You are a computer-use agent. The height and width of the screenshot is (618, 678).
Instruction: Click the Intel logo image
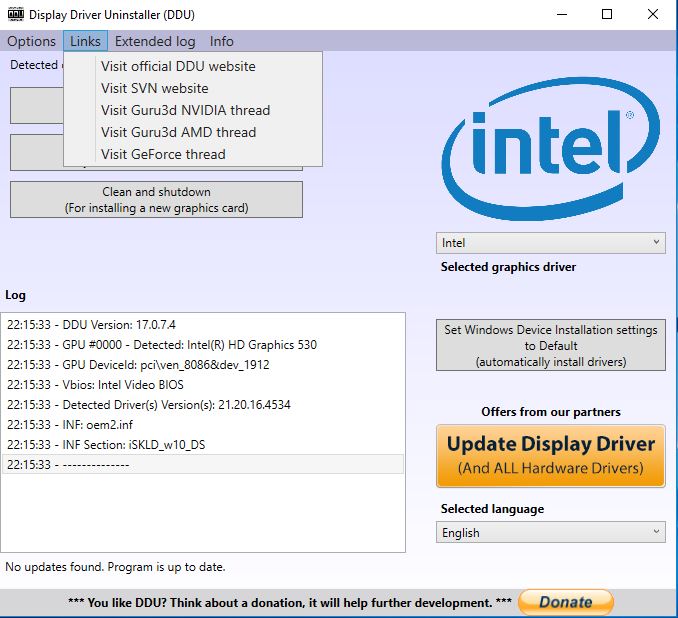pyautogui.click(x=550, y=148)
